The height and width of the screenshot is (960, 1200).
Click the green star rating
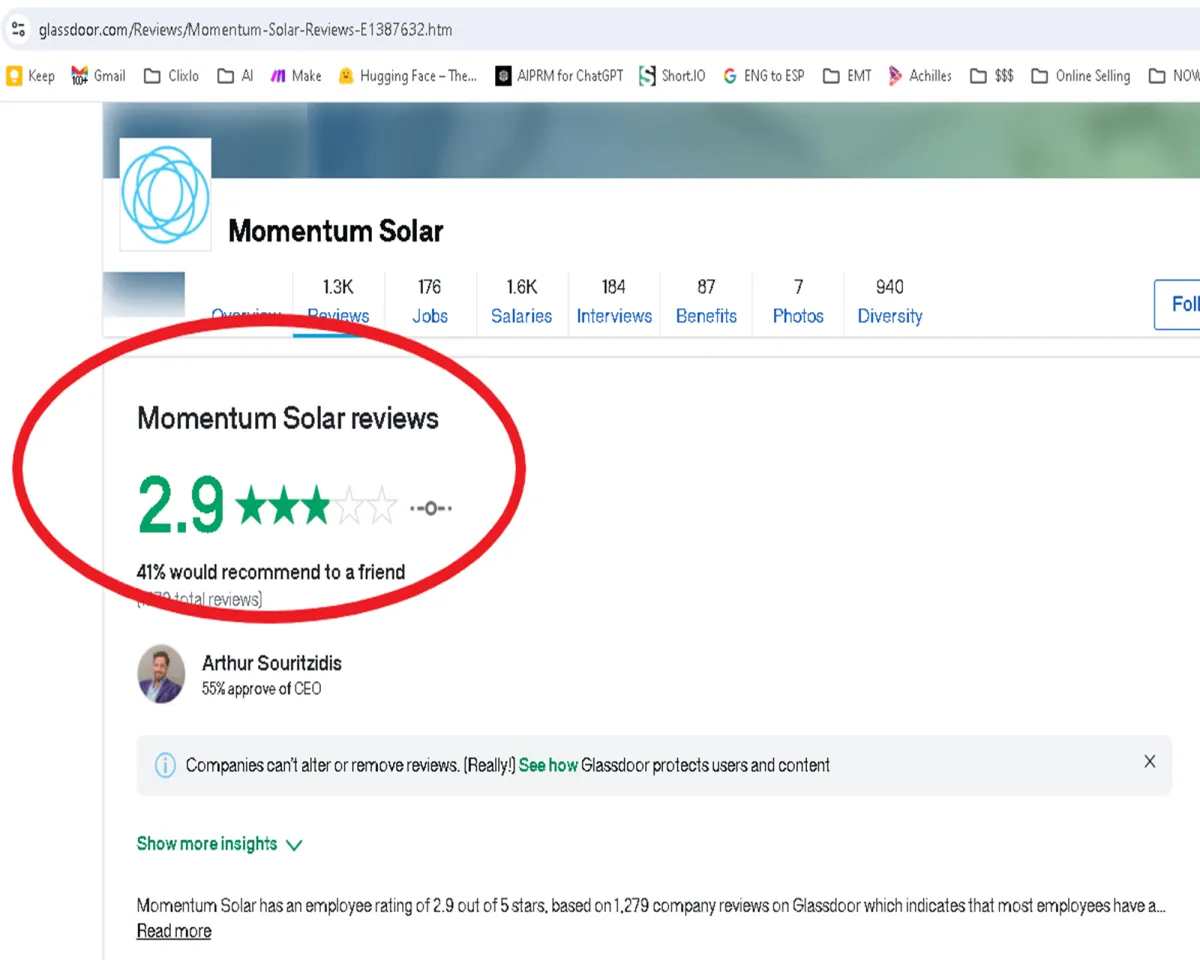[317, 507]
